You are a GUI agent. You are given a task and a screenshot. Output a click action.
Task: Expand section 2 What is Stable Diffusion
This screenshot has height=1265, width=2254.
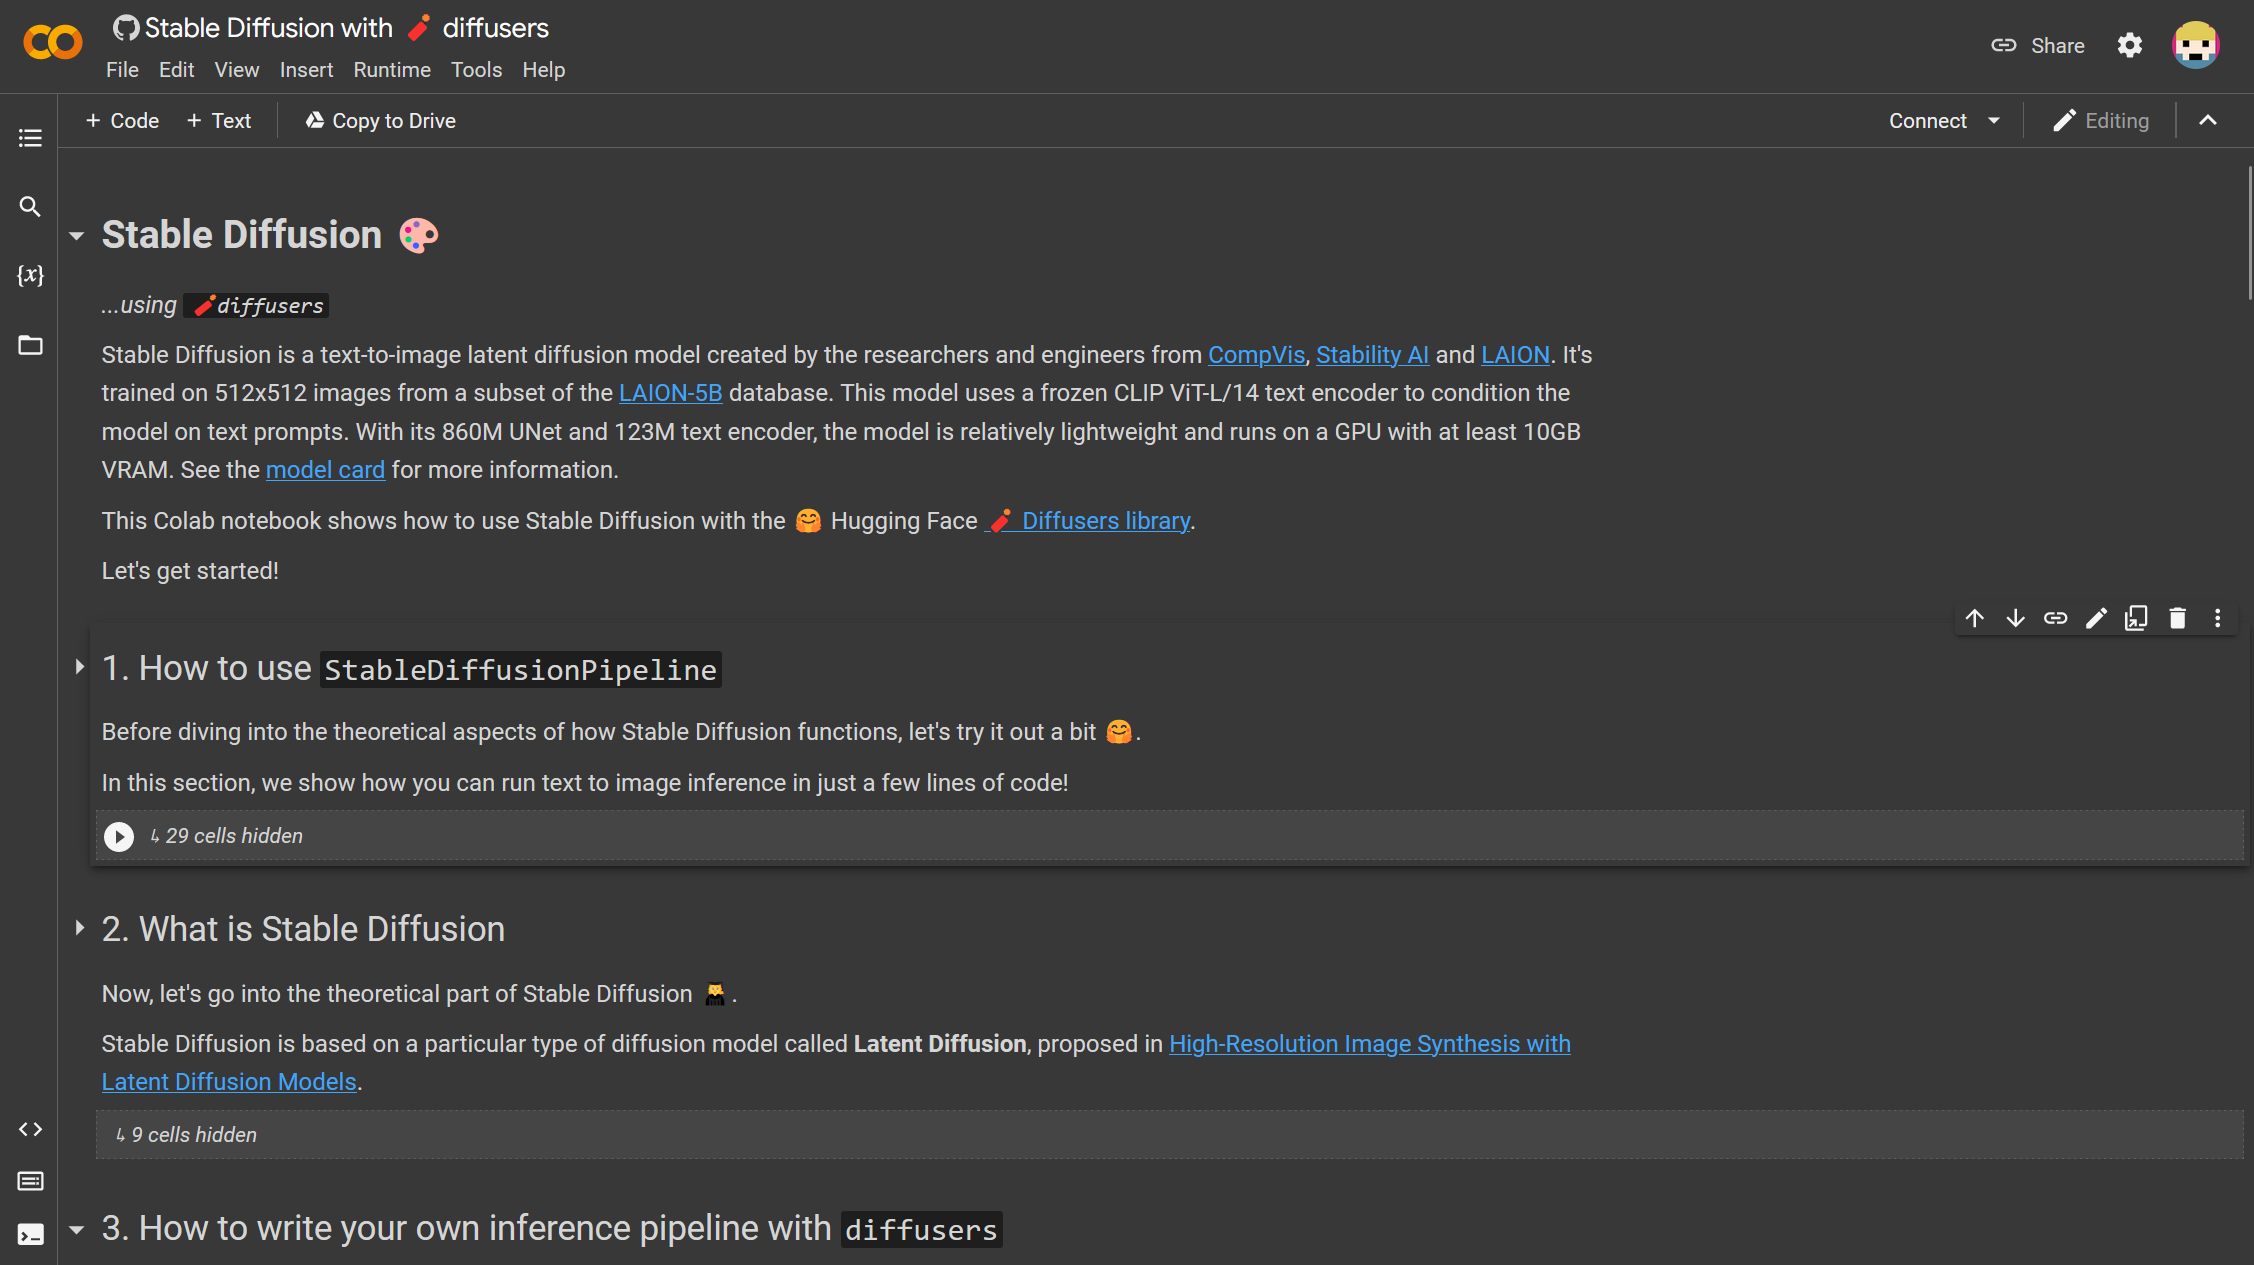coord(79,928)
